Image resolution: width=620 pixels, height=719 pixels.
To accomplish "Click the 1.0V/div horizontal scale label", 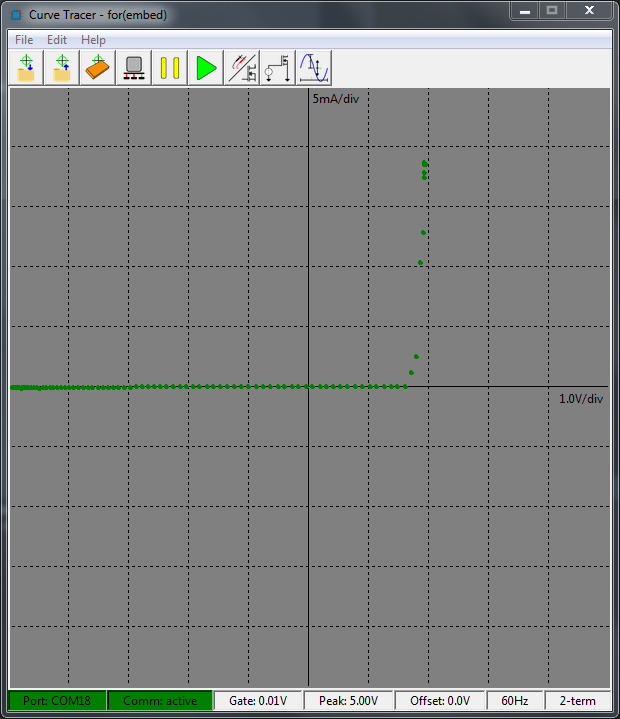I will point(581,398).
